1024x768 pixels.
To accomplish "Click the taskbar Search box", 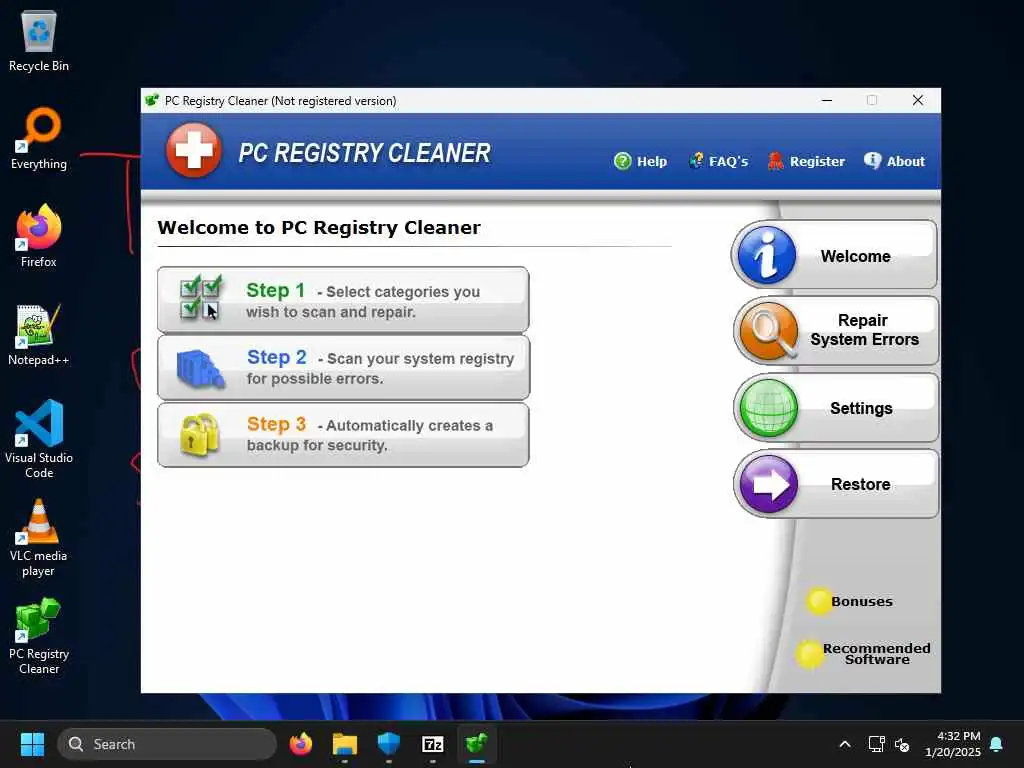I will tap(167, 744).
